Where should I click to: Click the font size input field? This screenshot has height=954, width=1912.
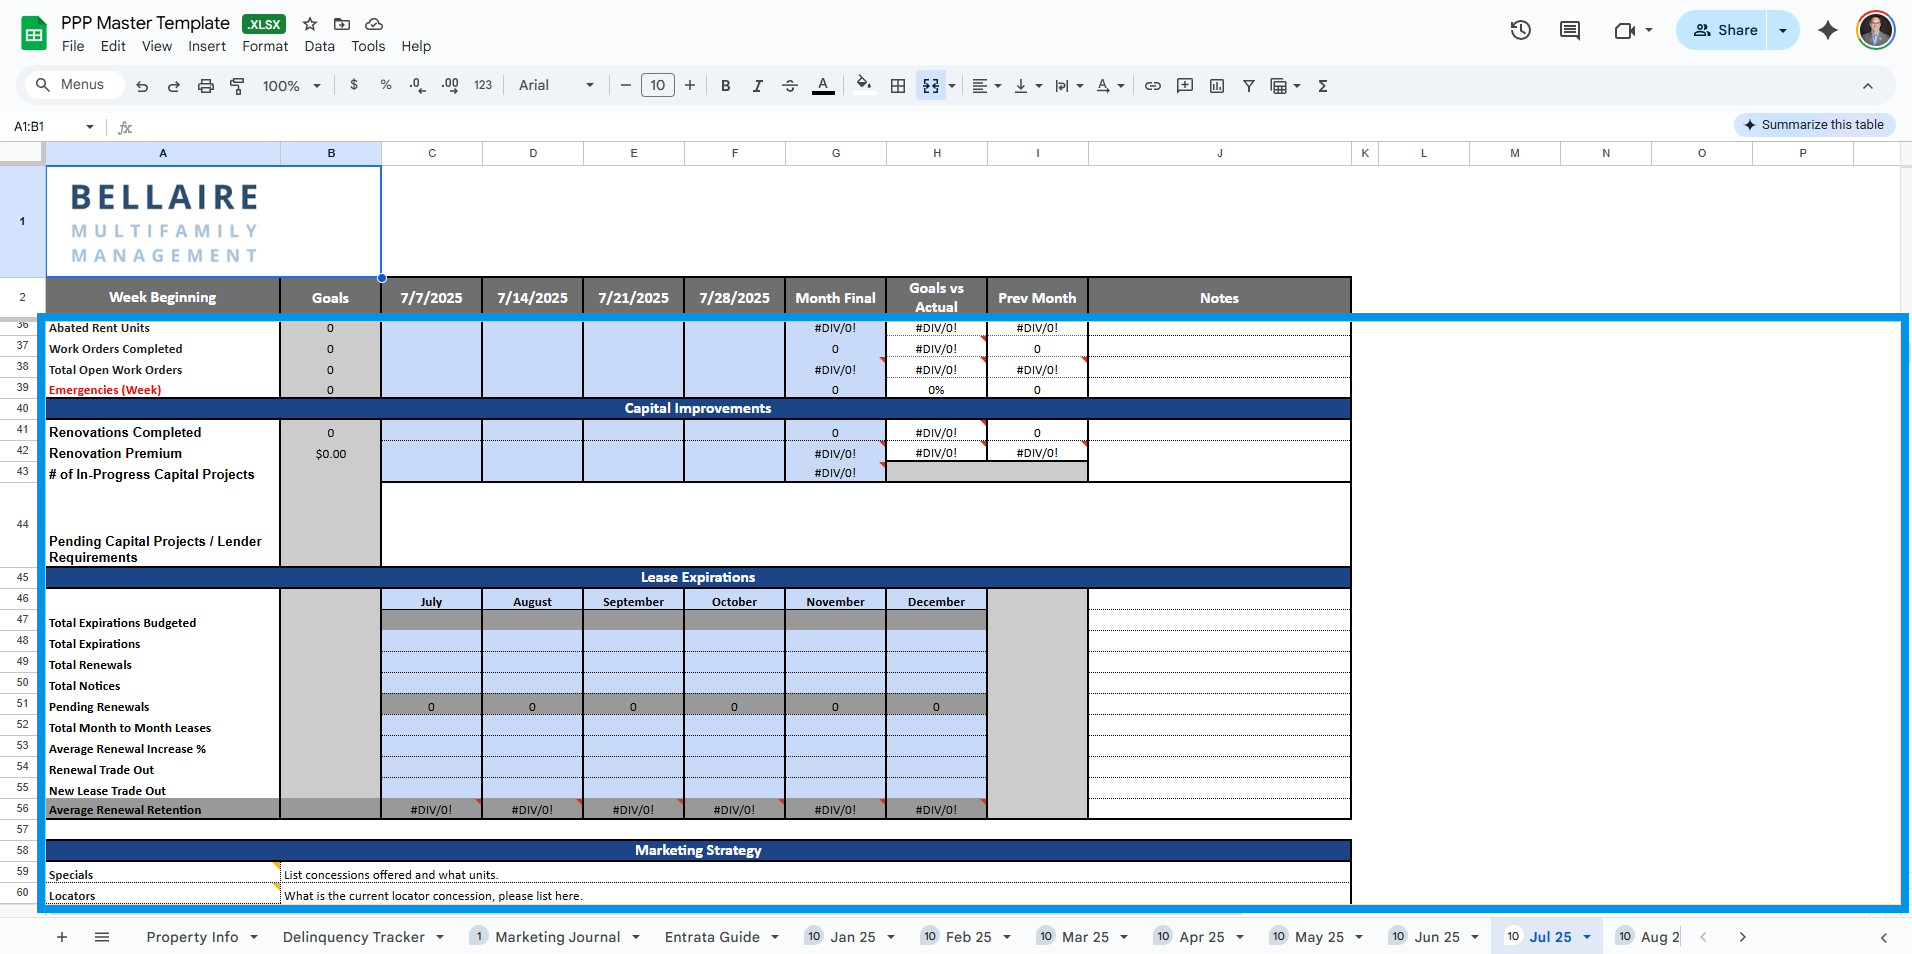tap(658, 86)
